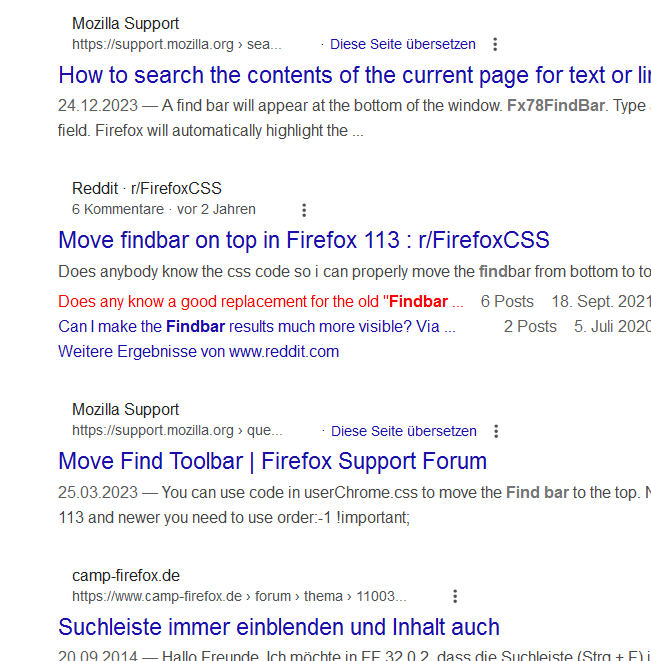Click "Mozilla Support" name above first result
This screenshot has width=651, height=661.
click(x=125, y=23)
